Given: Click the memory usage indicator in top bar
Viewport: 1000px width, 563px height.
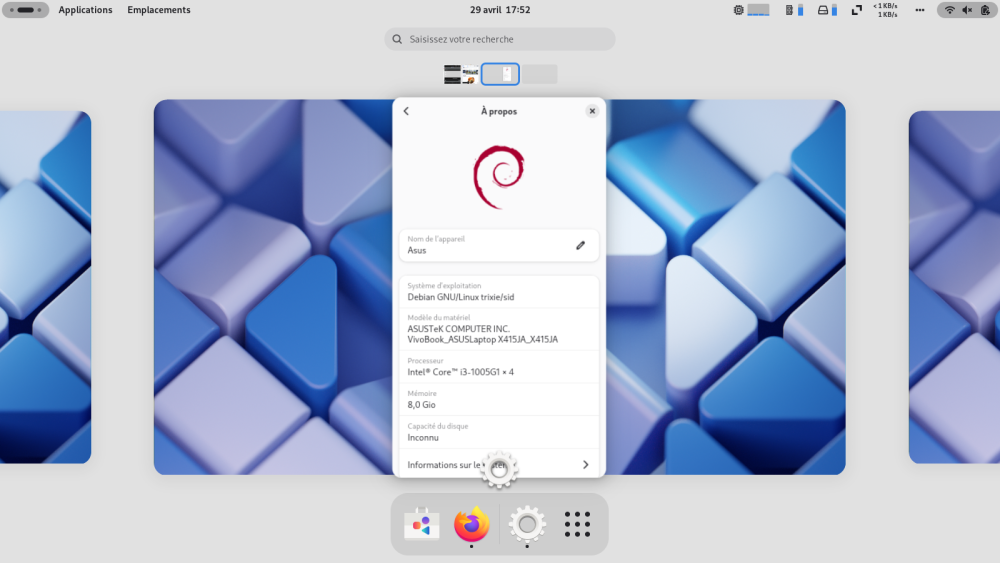Looking at the screenshot, I should 794,10.
